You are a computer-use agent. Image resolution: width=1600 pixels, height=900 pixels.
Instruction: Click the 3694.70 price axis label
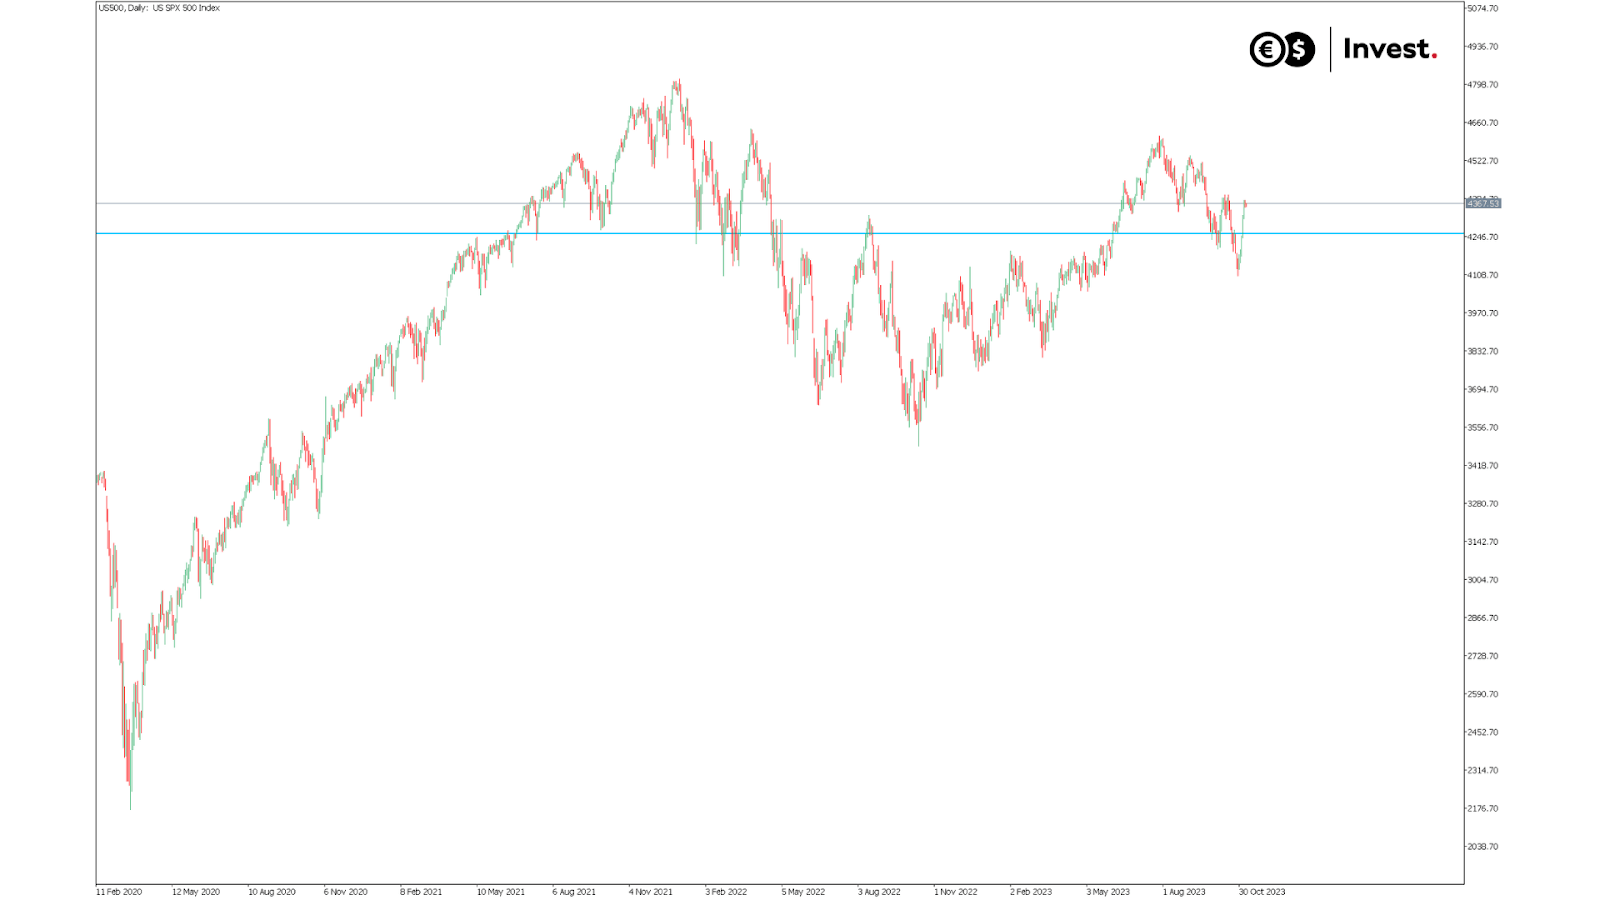click(x=1482, y=389)
